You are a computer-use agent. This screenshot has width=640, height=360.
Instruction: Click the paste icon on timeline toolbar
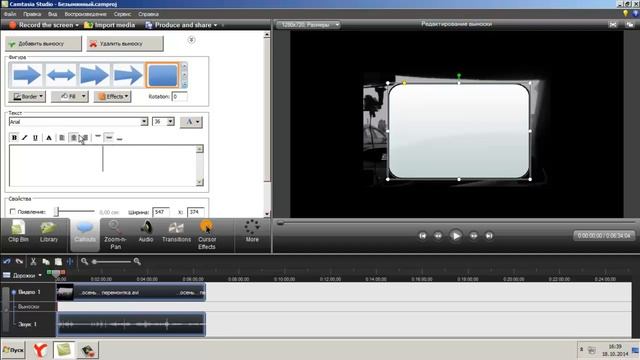point(58,262)
